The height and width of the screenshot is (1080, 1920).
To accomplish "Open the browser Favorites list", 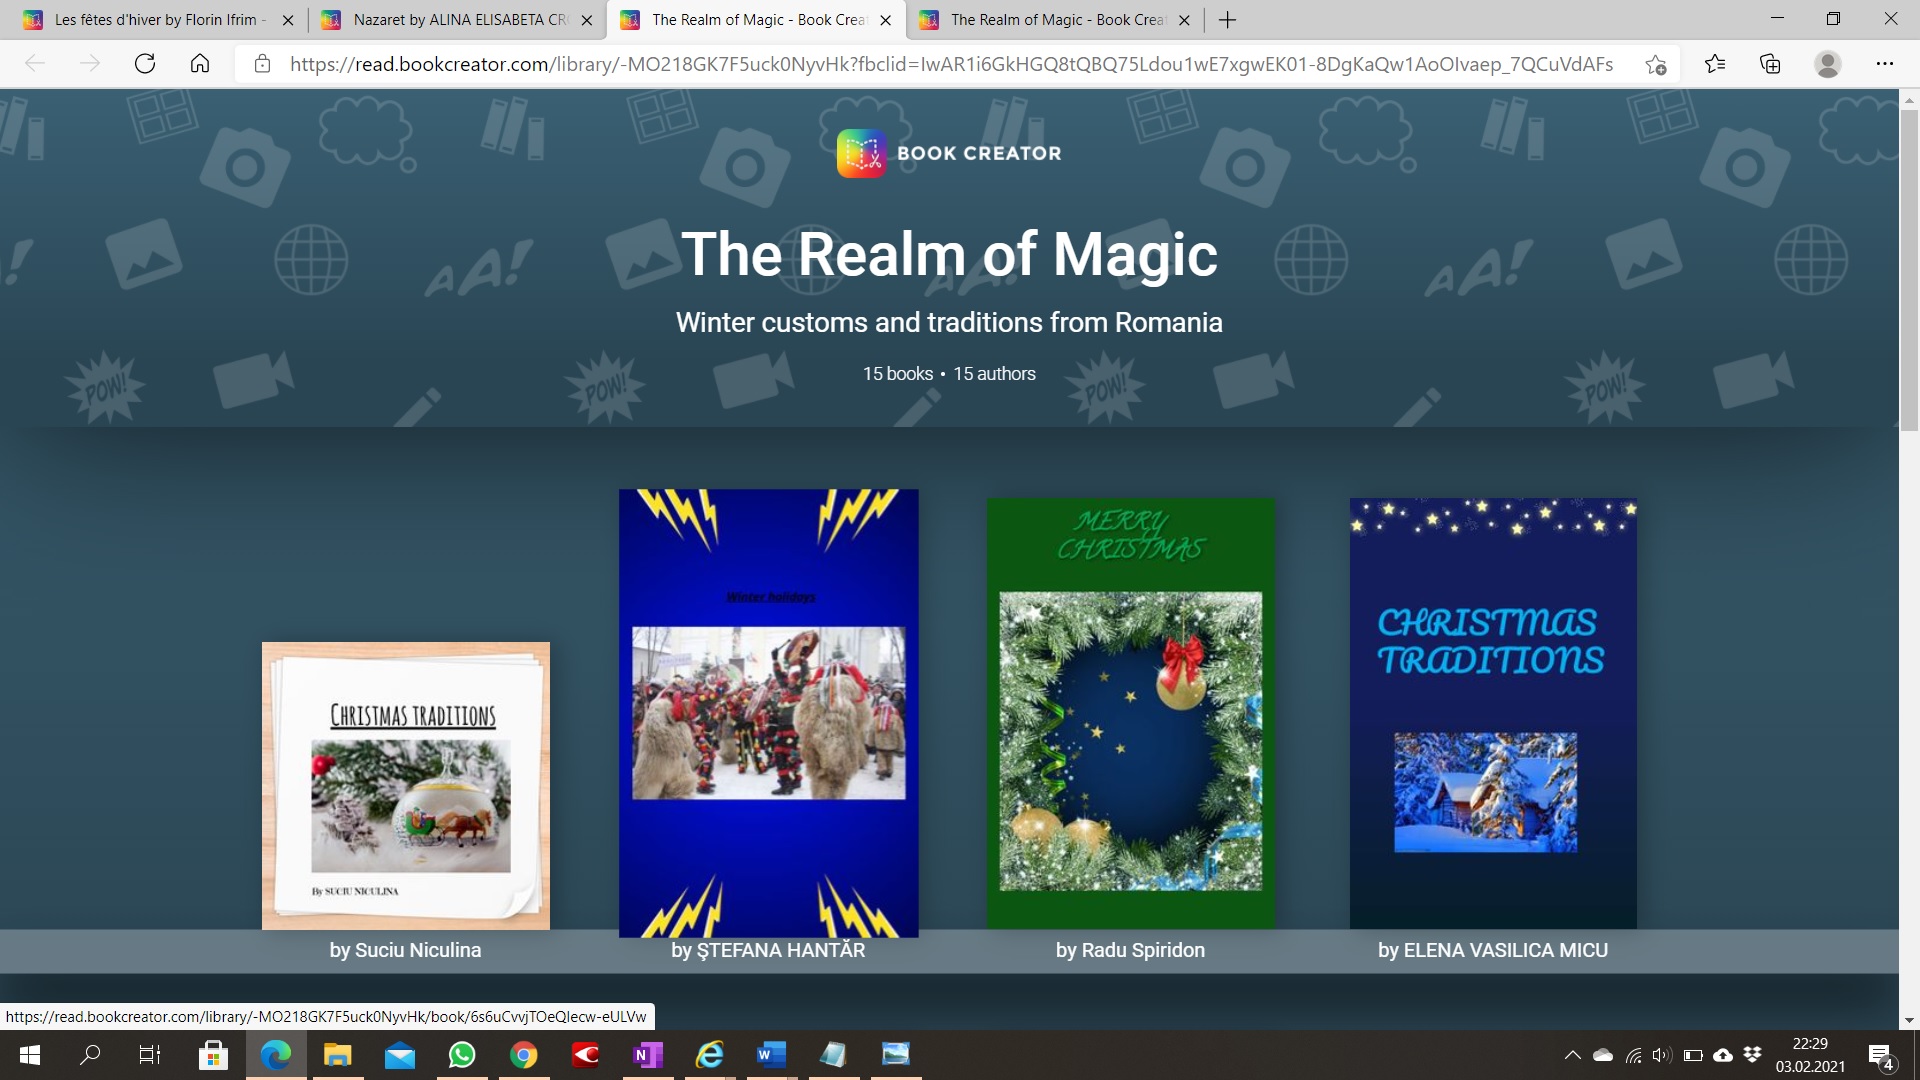I will click(x=1715, y=64).
